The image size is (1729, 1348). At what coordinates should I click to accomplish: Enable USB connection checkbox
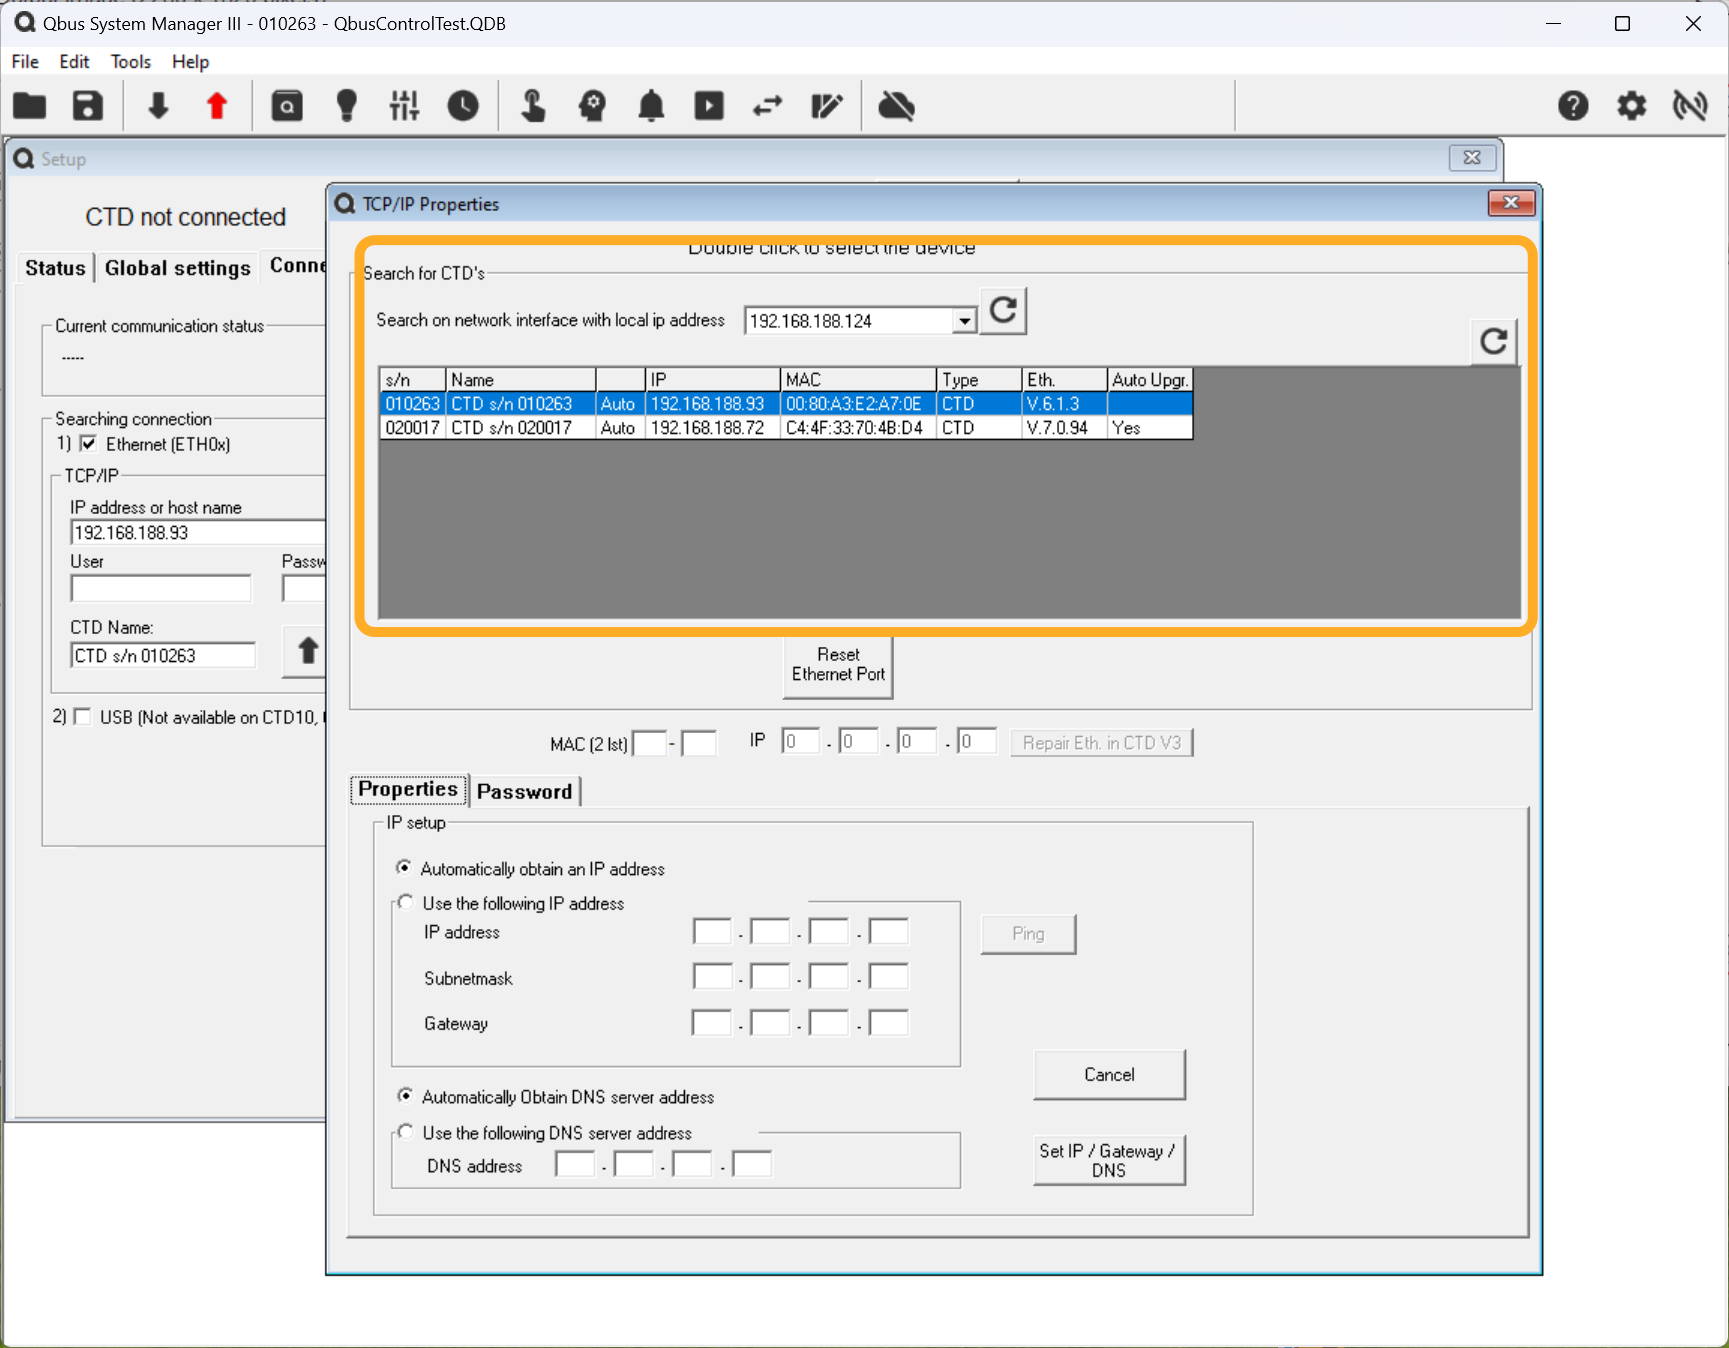click(x=82, y=717)
